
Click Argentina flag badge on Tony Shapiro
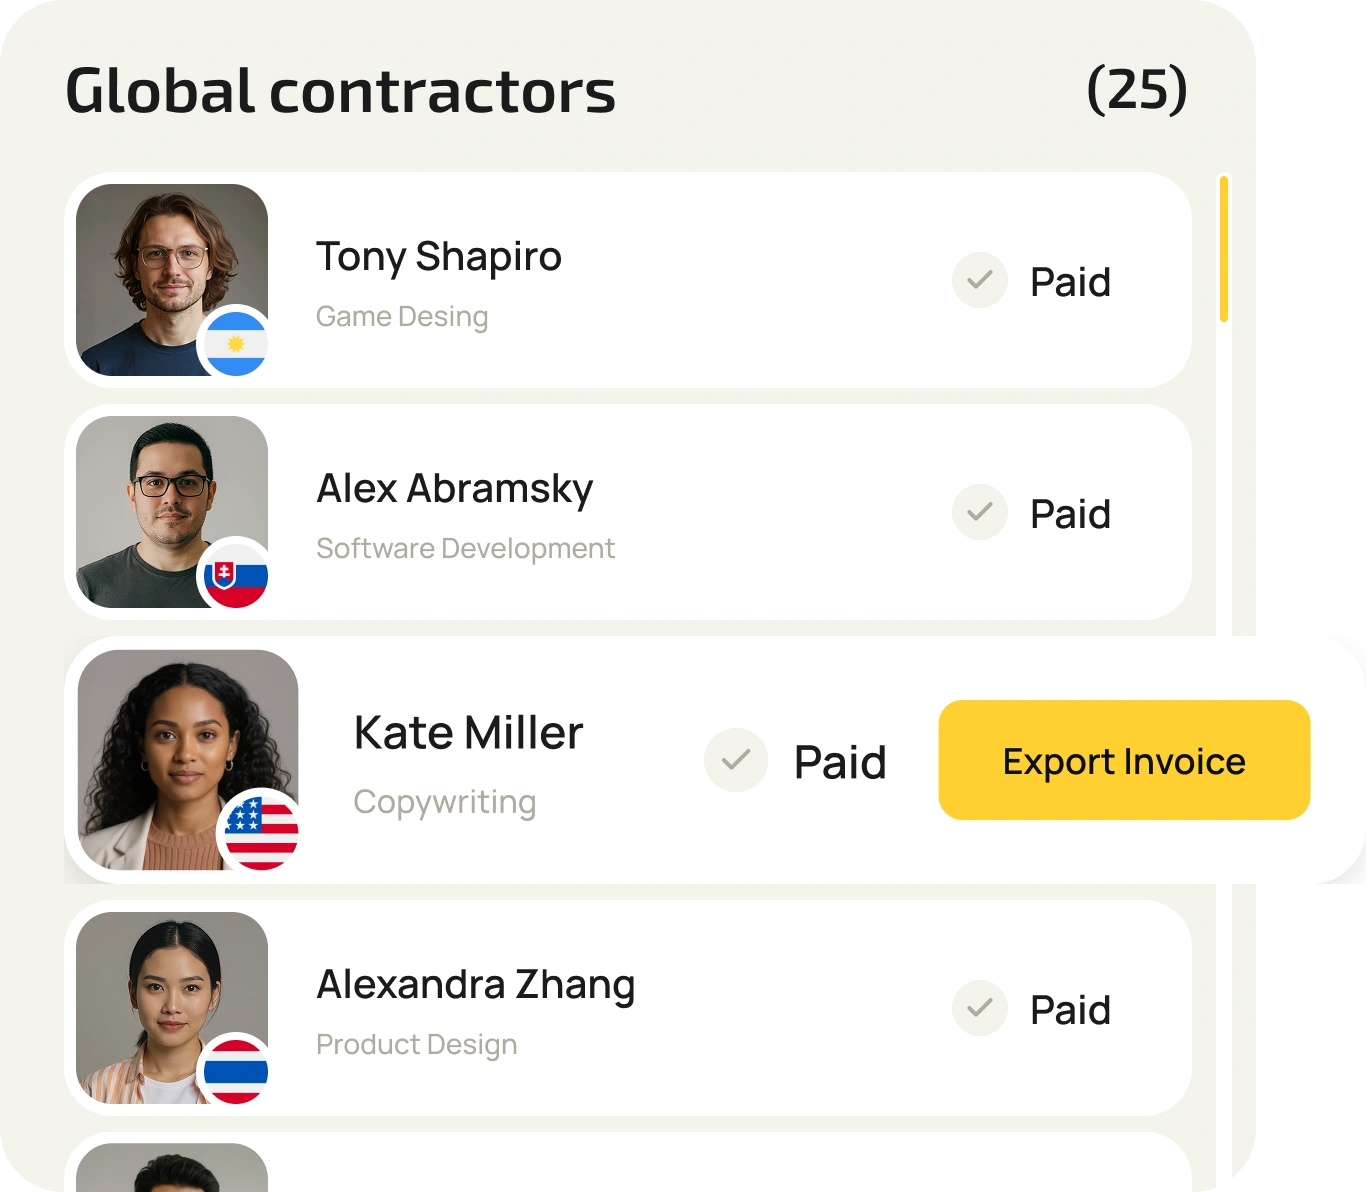[236, 343]
